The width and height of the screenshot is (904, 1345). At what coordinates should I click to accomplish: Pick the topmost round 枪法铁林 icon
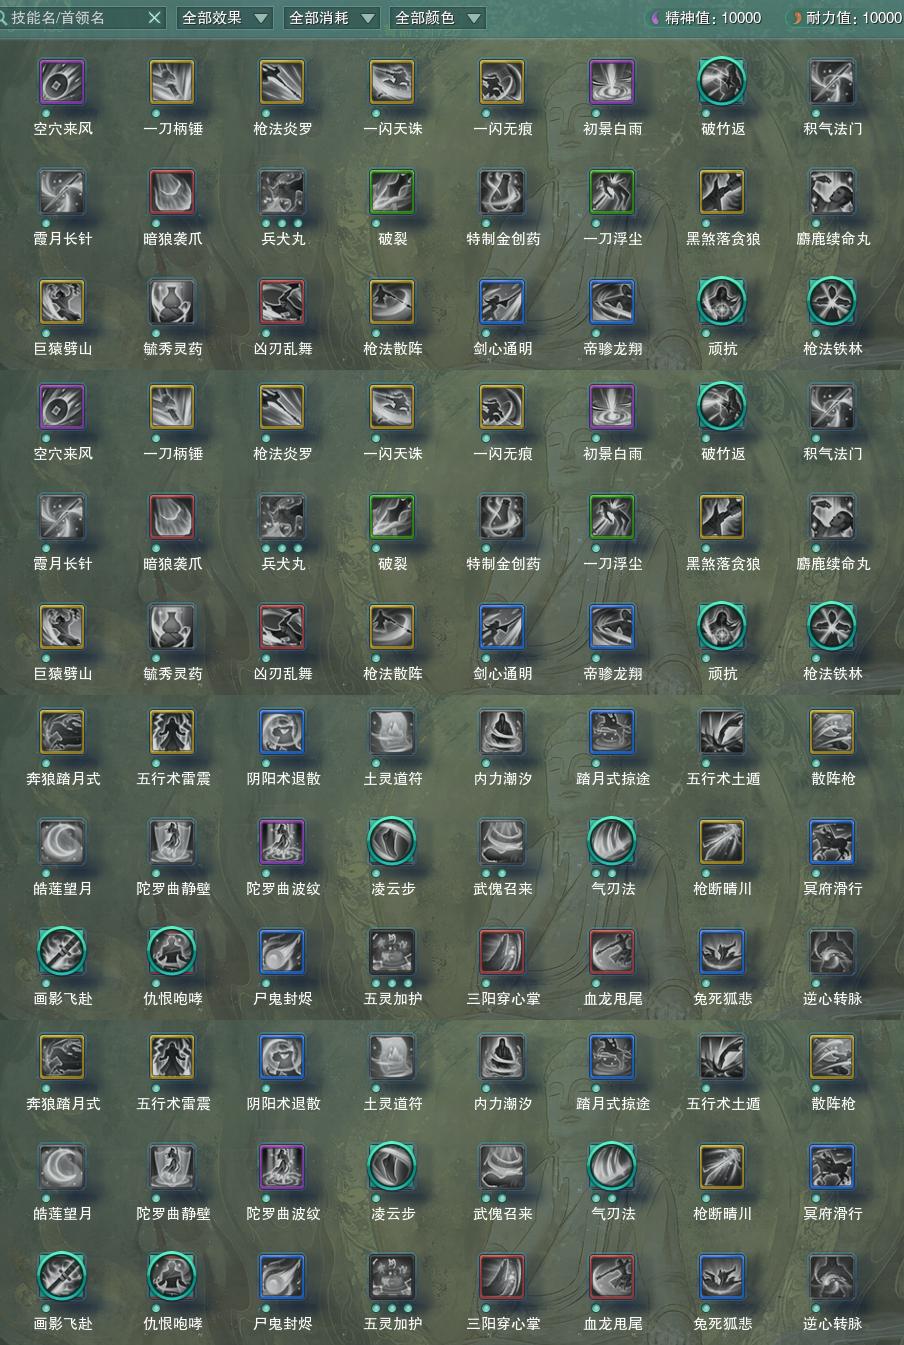(x=832, y=302)
